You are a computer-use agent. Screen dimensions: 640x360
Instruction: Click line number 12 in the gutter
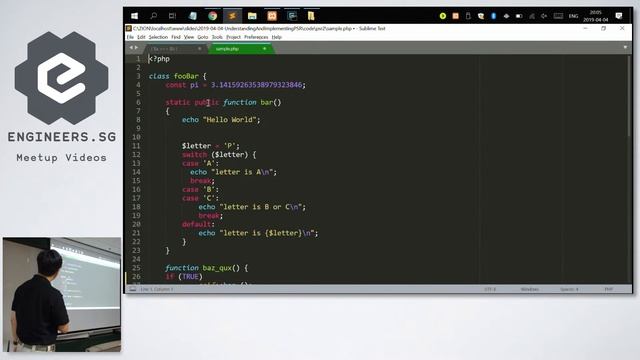(136, 155)
